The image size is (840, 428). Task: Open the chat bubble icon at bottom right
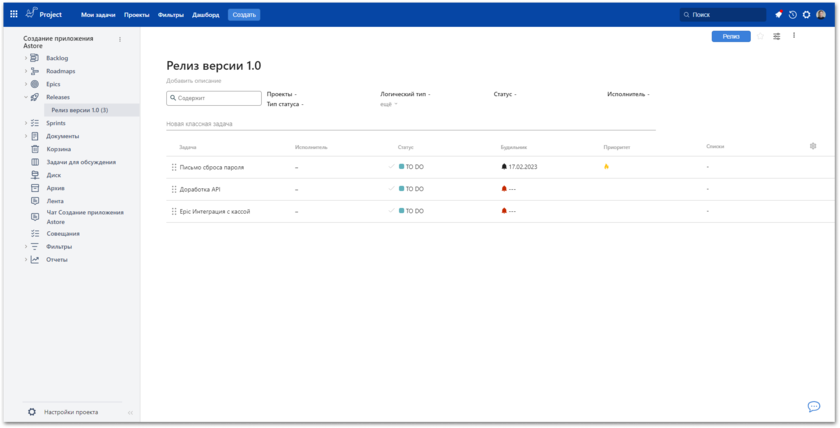[x=814, y=407]
